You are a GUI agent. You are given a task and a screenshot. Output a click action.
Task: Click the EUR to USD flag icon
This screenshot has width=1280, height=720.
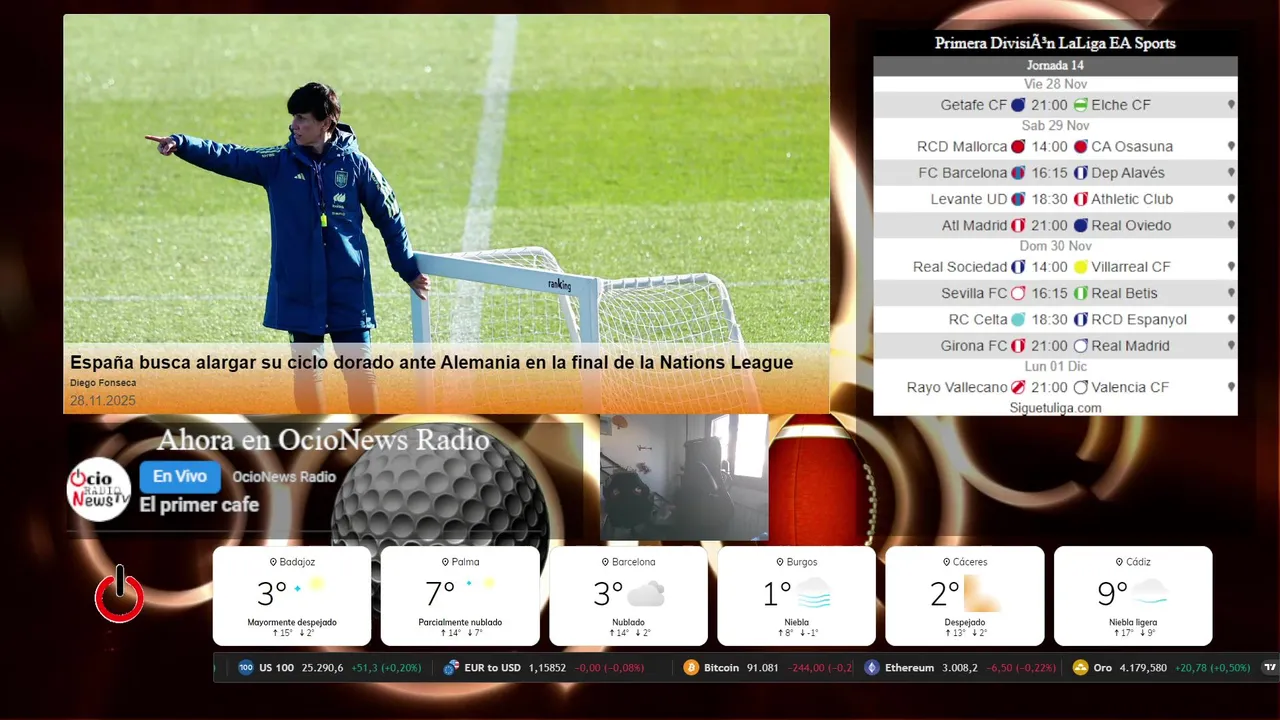coord(451,668)
